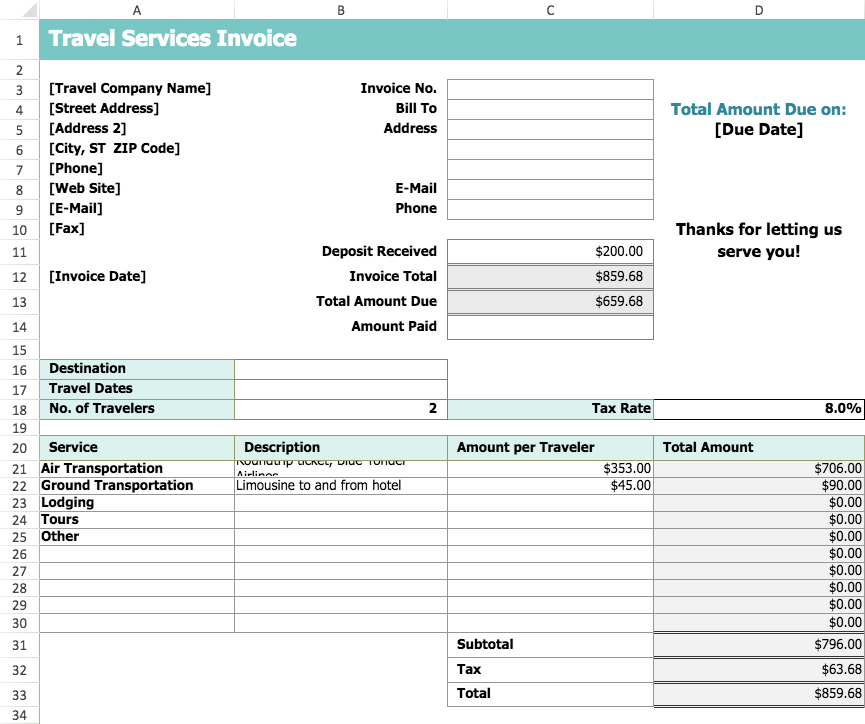Select the Total Amount Due $659.68 cell
The height and width of the screenshot is (724, 865).
[551, 301]
